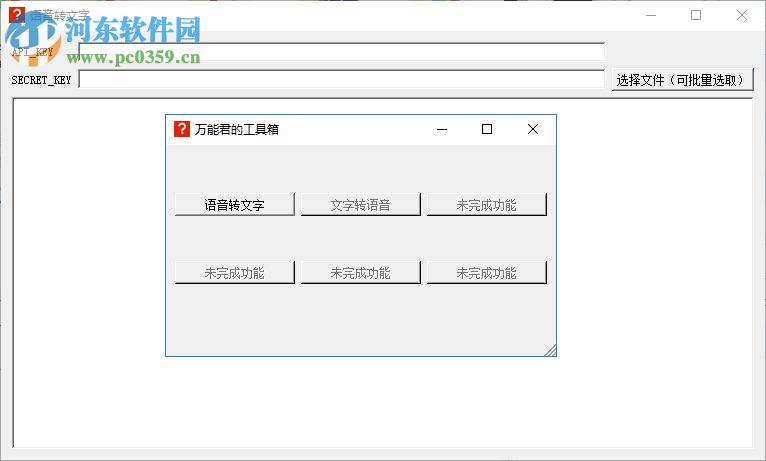Click the 万能君的工具箱 title icon
This screenshot has width=766, height=461.
[x=182, y=129]
